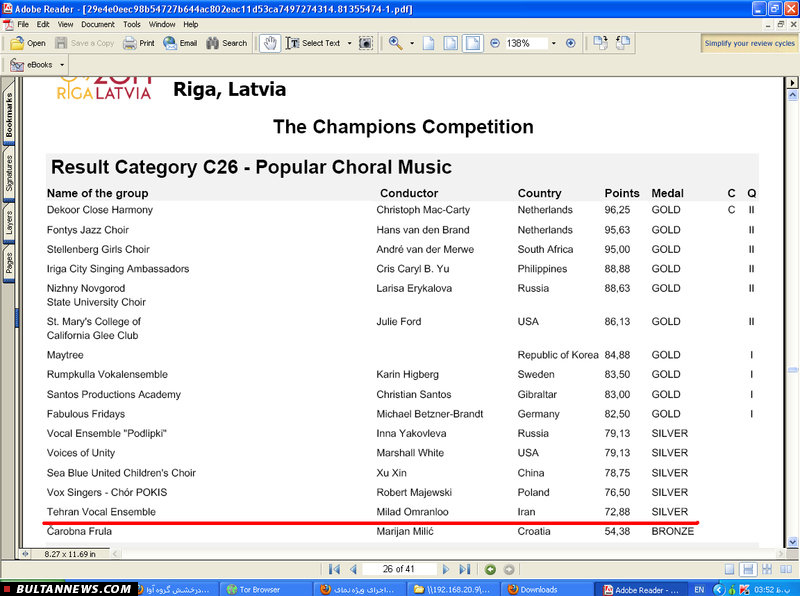
Task: Activate the Hand tool
Action: tap(270, 43)
